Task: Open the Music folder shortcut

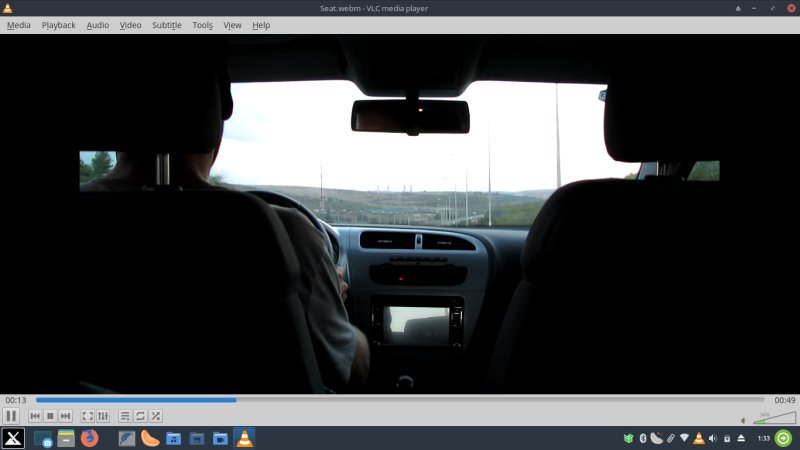Action: pyautogui.click(x=173, y=438)
